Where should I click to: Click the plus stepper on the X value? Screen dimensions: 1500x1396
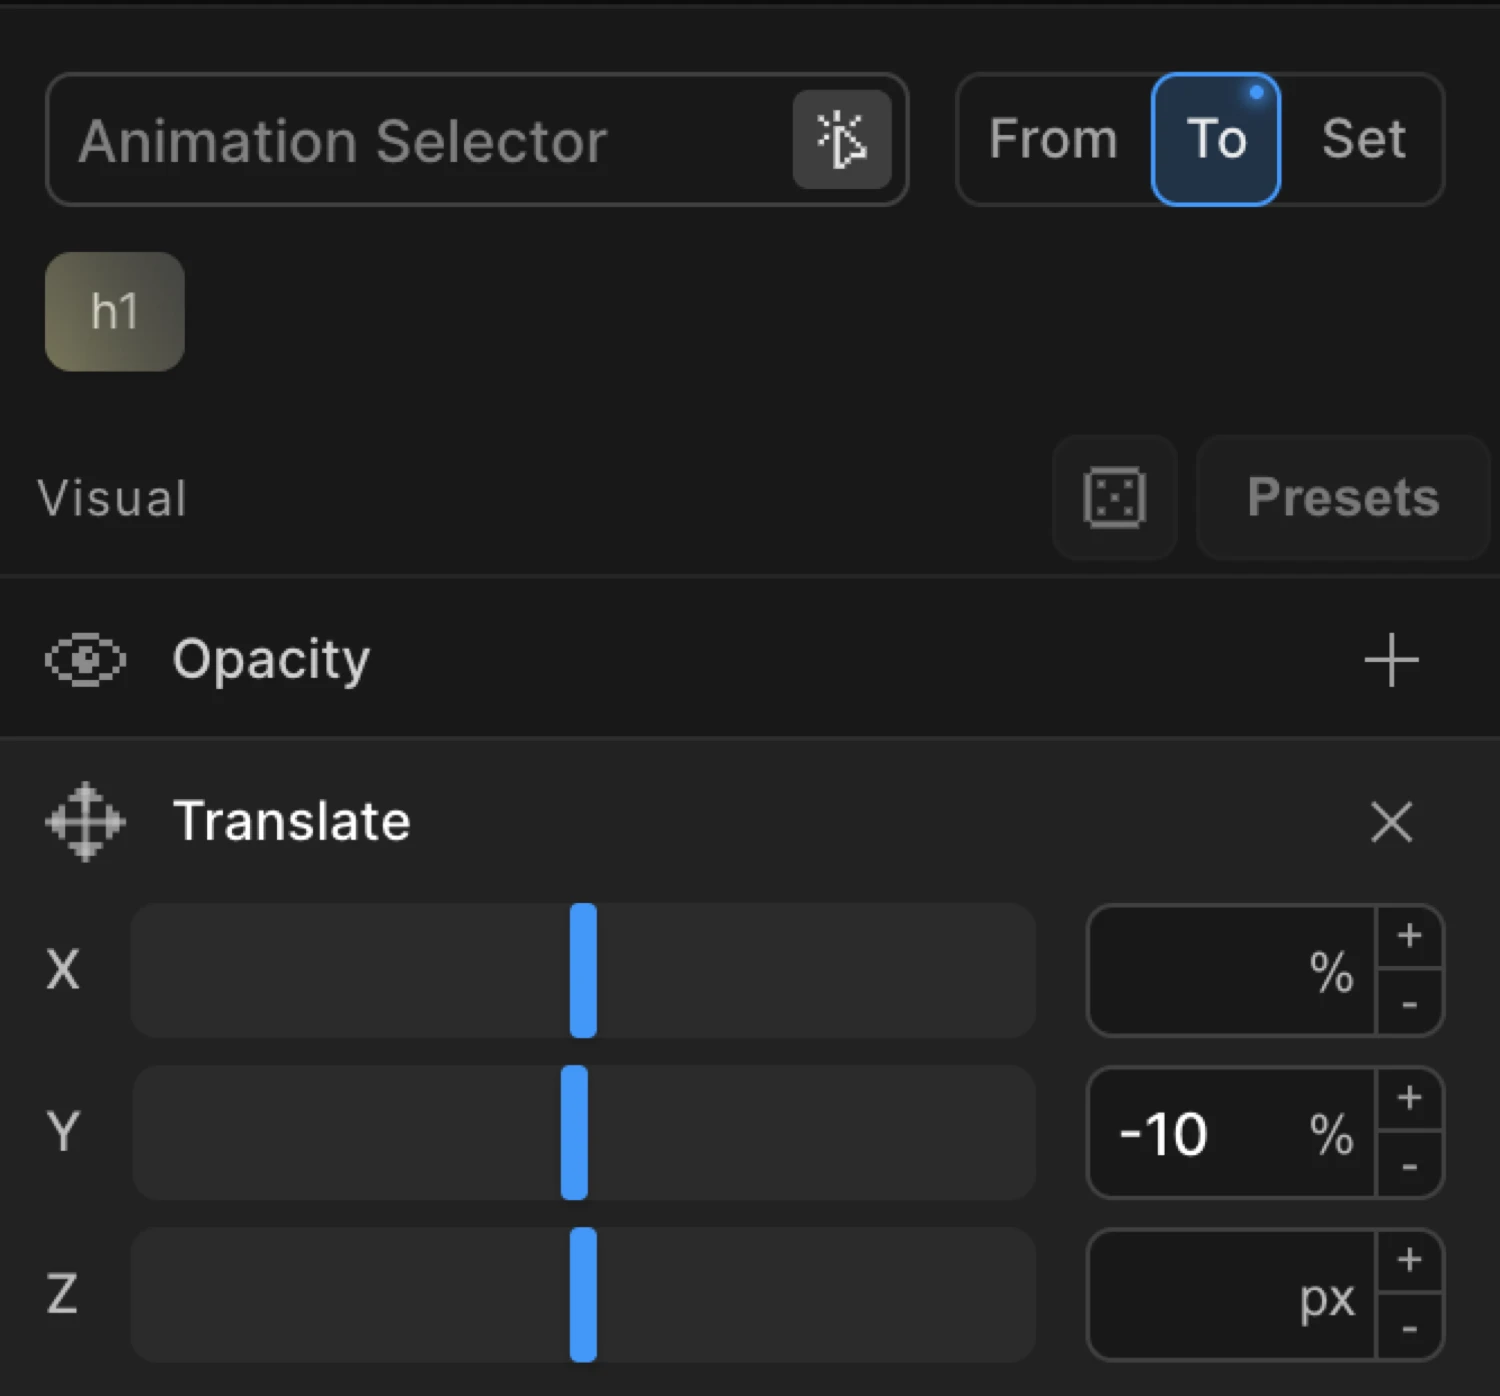(1410, 936)
